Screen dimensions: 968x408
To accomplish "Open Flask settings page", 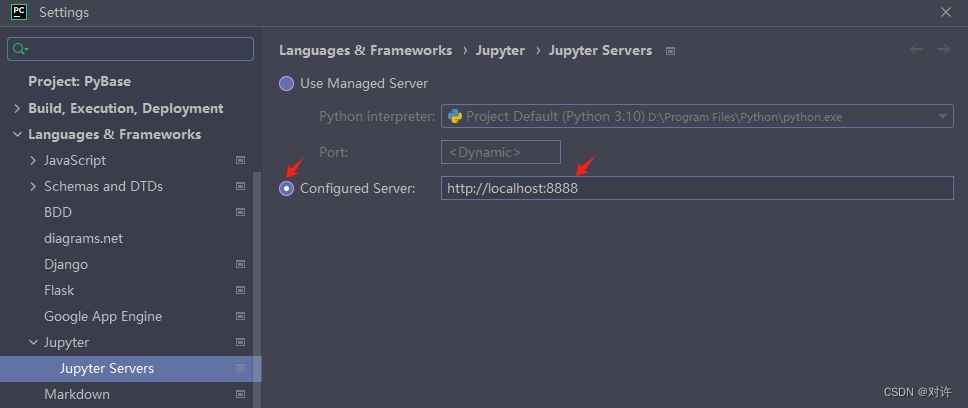I will (59, 290).
